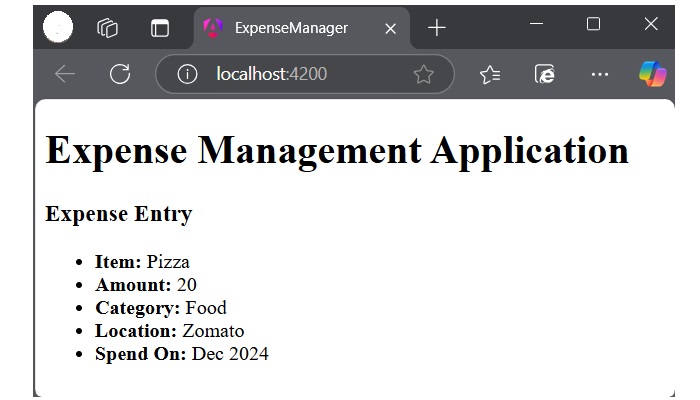Open the workspaces icon

click(108, 28)
